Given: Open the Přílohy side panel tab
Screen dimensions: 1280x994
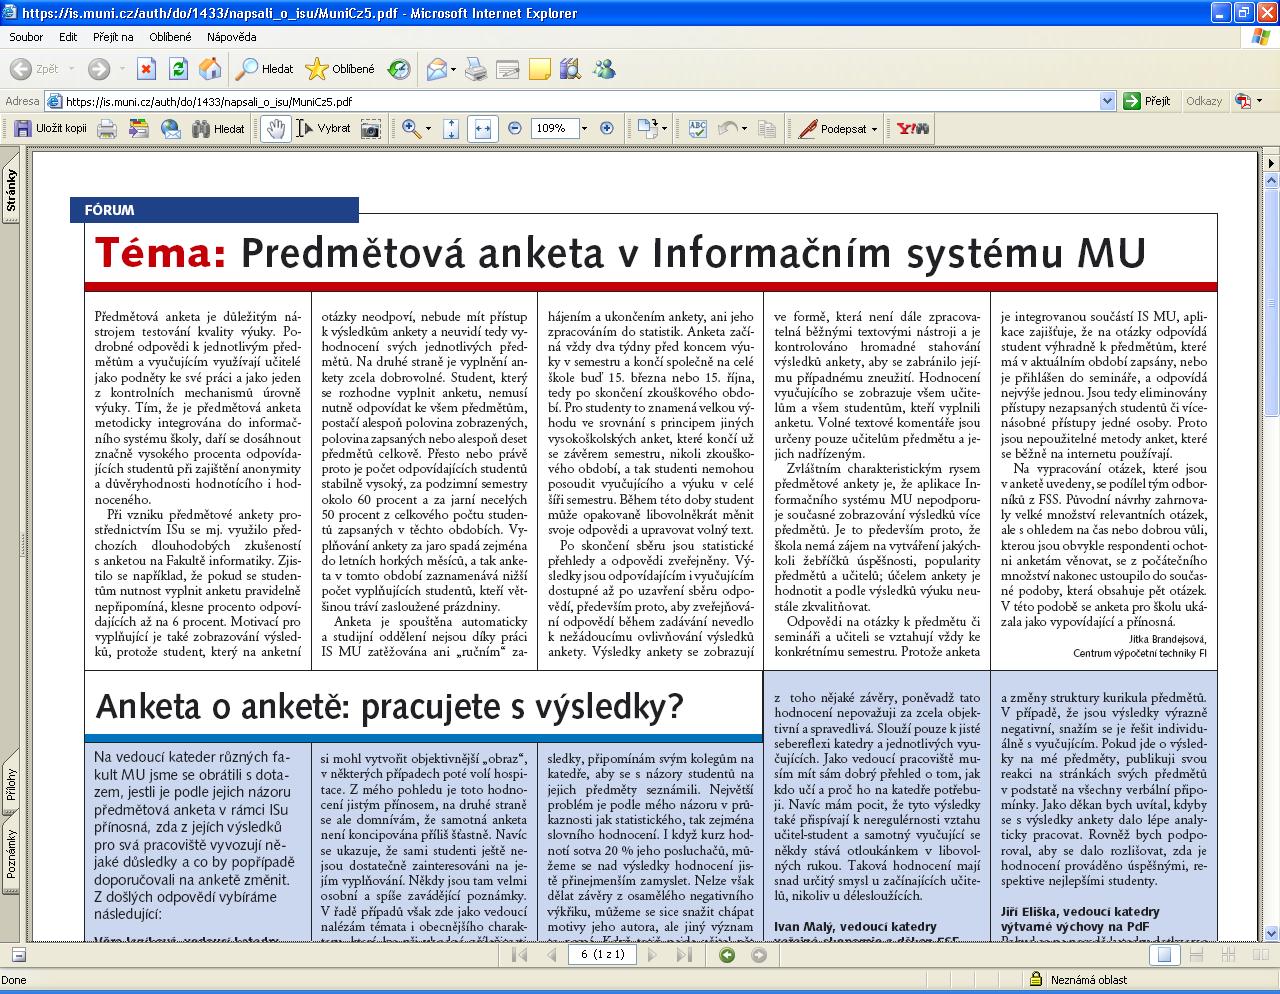Looking at the screenshot, I should click(11, 784).
